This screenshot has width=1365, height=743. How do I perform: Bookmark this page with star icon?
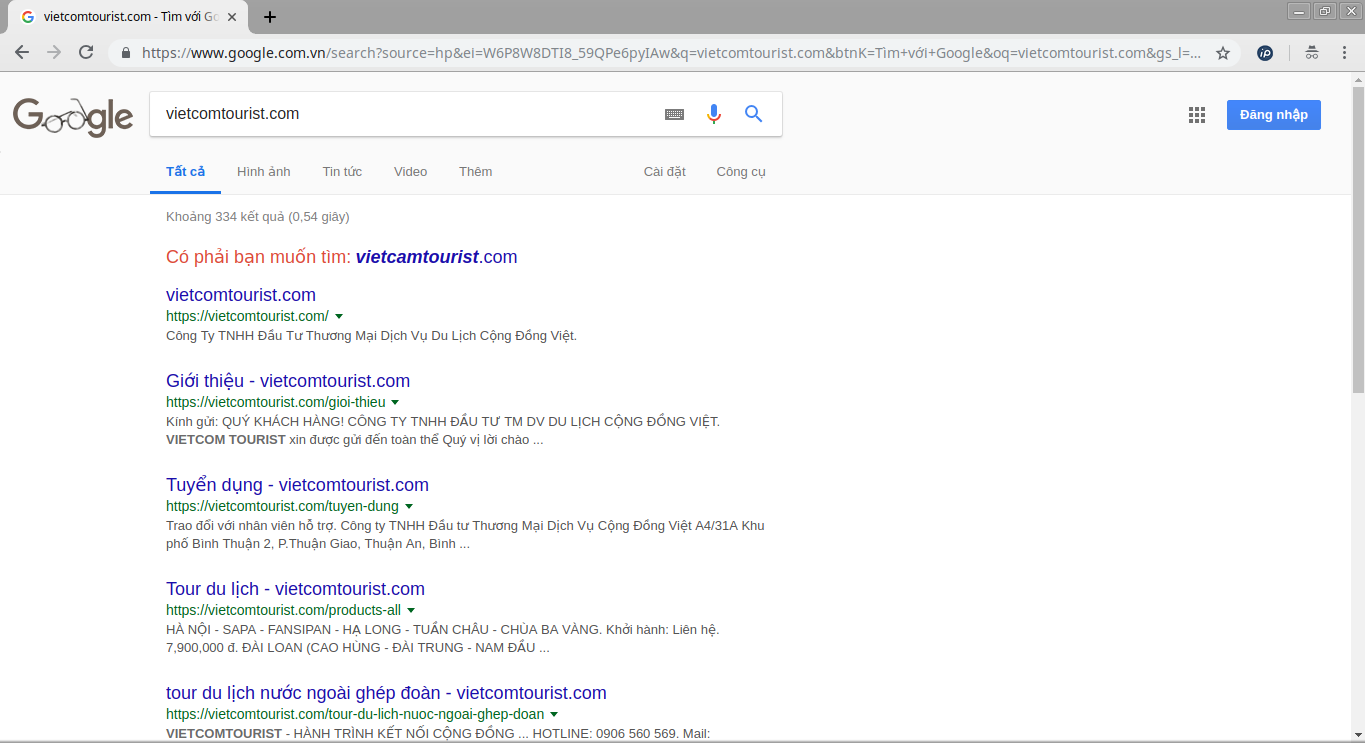[1222, 53]
